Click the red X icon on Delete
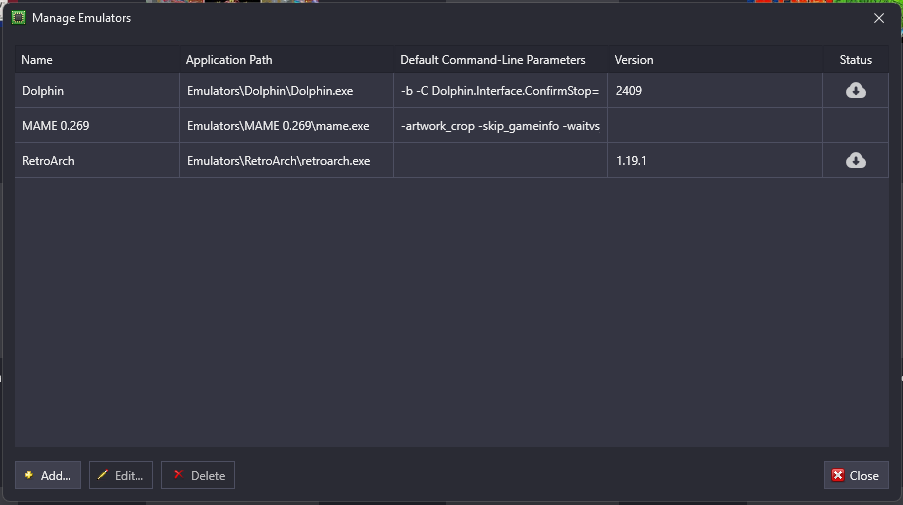Image resolution: width=903 pixels, height=505 pixels. [x=178, y=474]
